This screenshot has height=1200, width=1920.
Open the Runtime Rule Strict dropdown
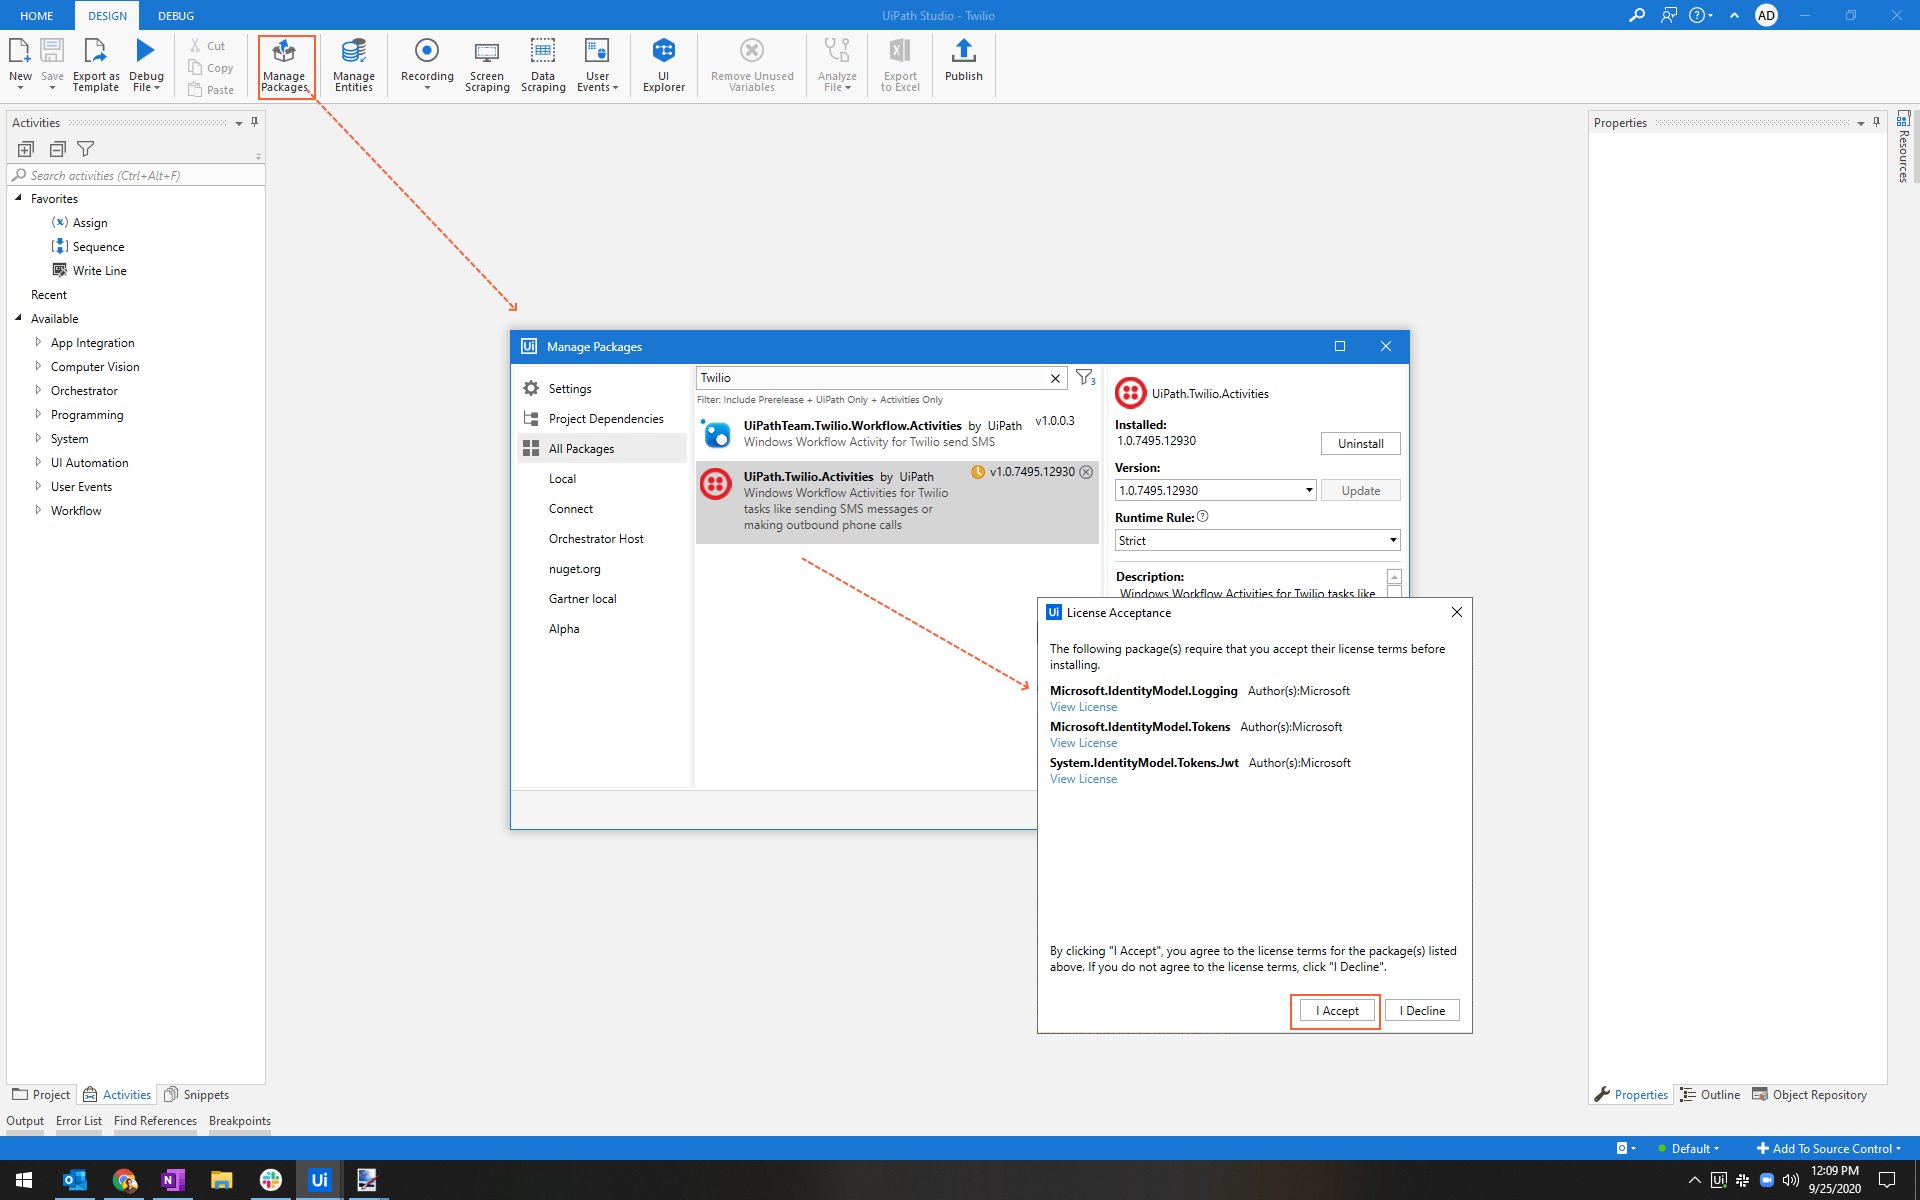click(1392, 540)
